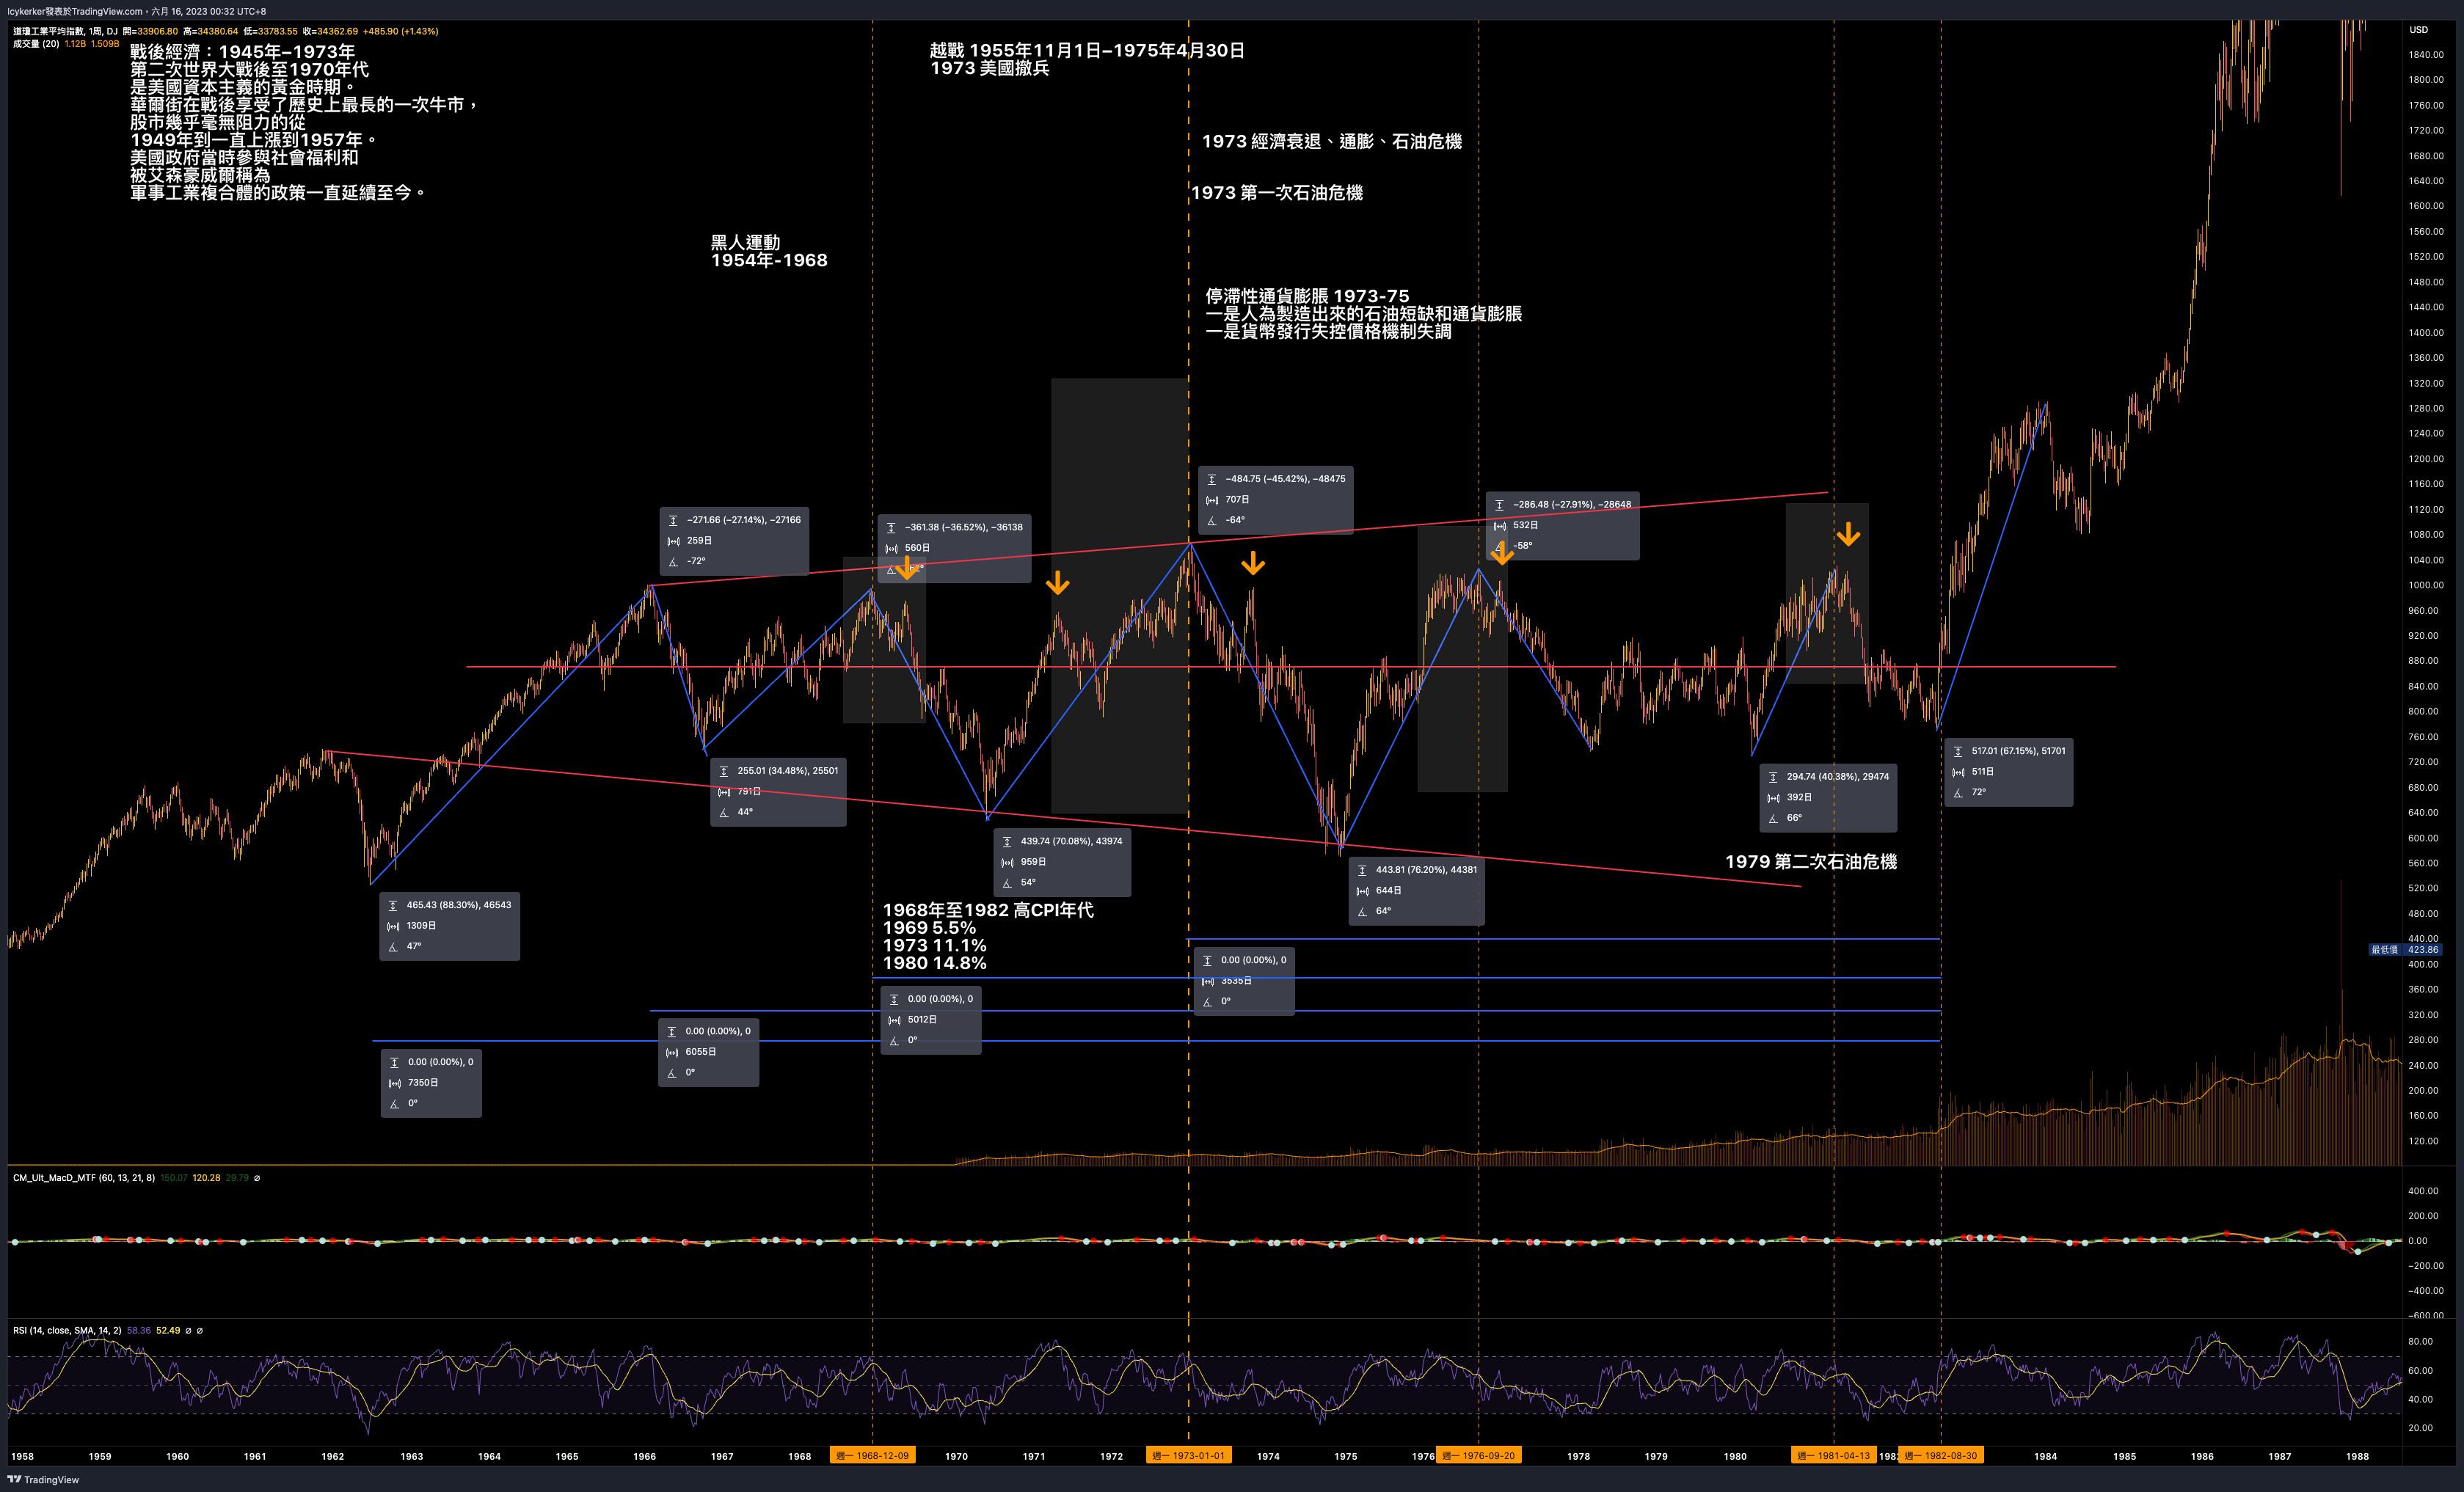Viewport: 2464px width, 1492px height.
Task: Click the 1973-01-01 date marker on time axis
Action: (1188, 1456)
